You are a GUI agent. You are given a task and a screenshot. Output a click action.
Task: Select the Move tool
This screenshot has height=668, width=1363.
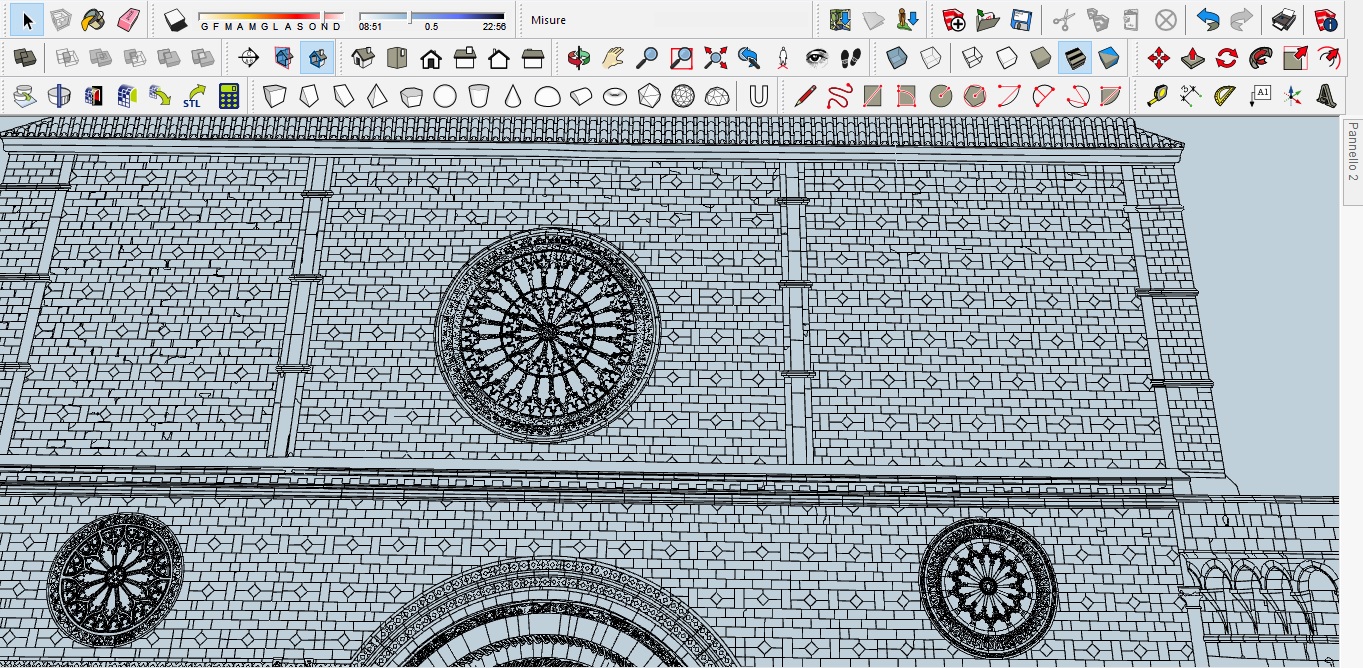(1159, 58)
